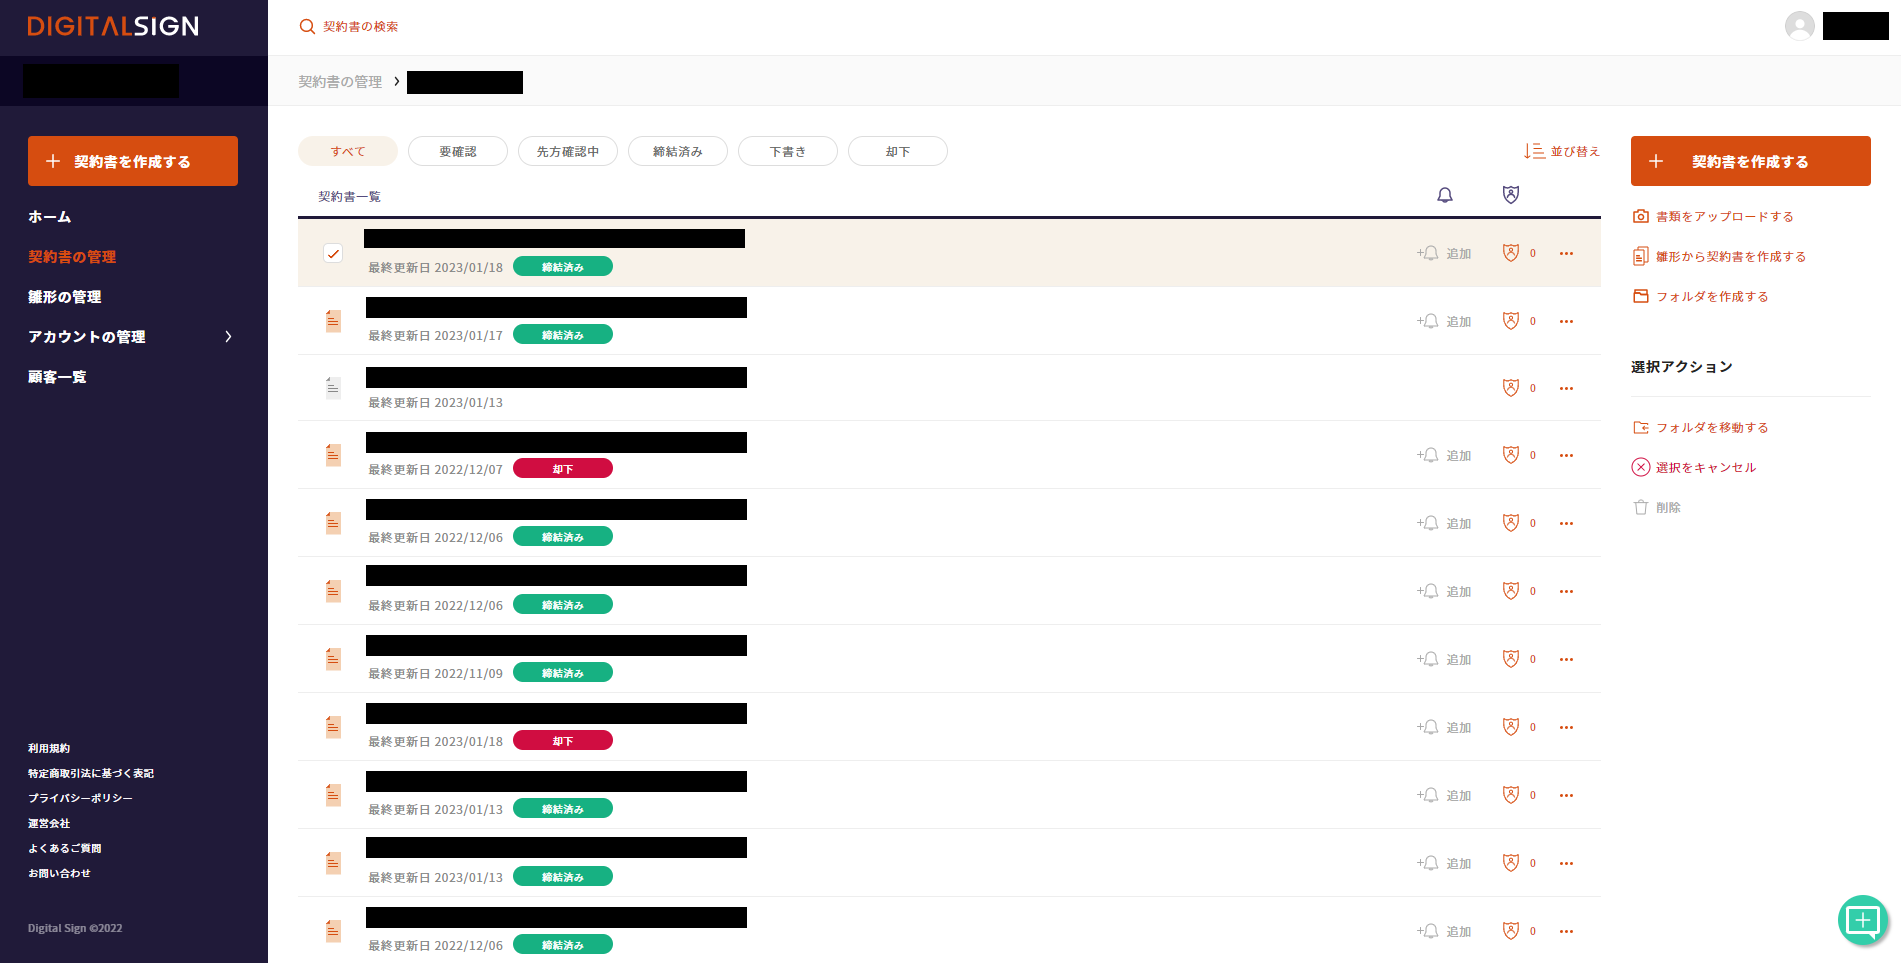Image resolution: width=1901 pixels, height=963 pixels.
Task: Select the document icon of the draft dated 2023/01/13
Action: (x=333, y=388)
